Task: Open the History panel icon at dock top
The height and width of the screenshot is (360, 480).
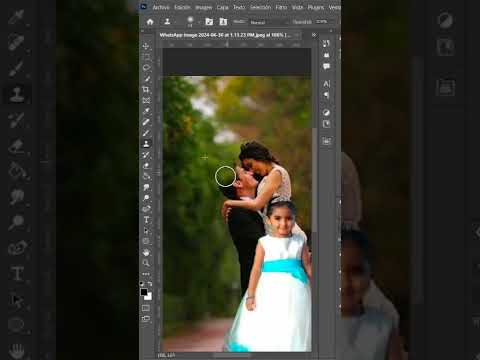Action: point(326,43)
